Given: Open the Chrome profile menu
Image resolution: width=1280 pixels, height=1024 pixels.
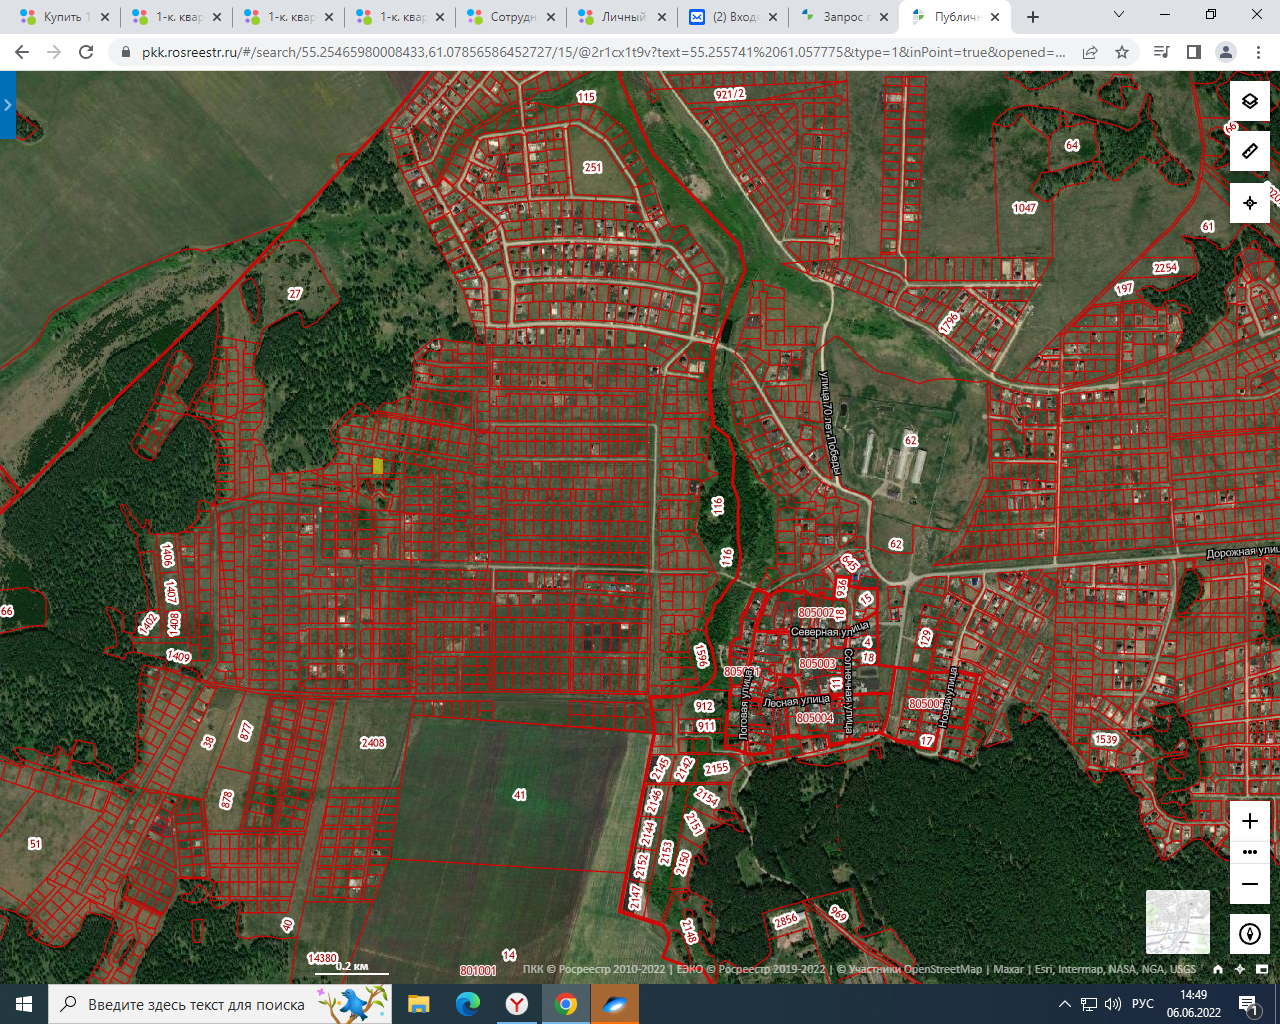Looking at the screenshot, I should [1226, 52].
